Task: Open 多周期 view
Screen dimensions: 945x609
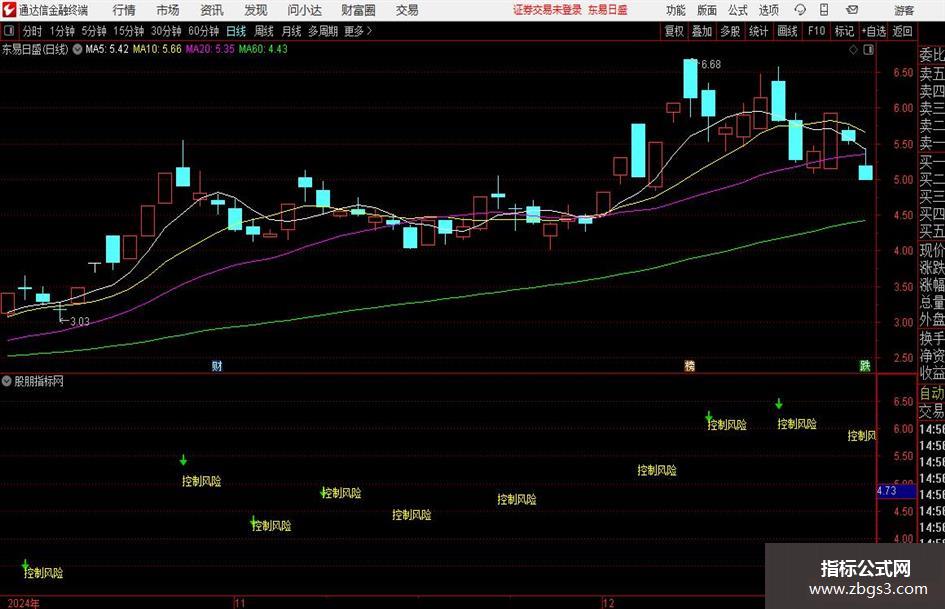Action: (323, 31)
